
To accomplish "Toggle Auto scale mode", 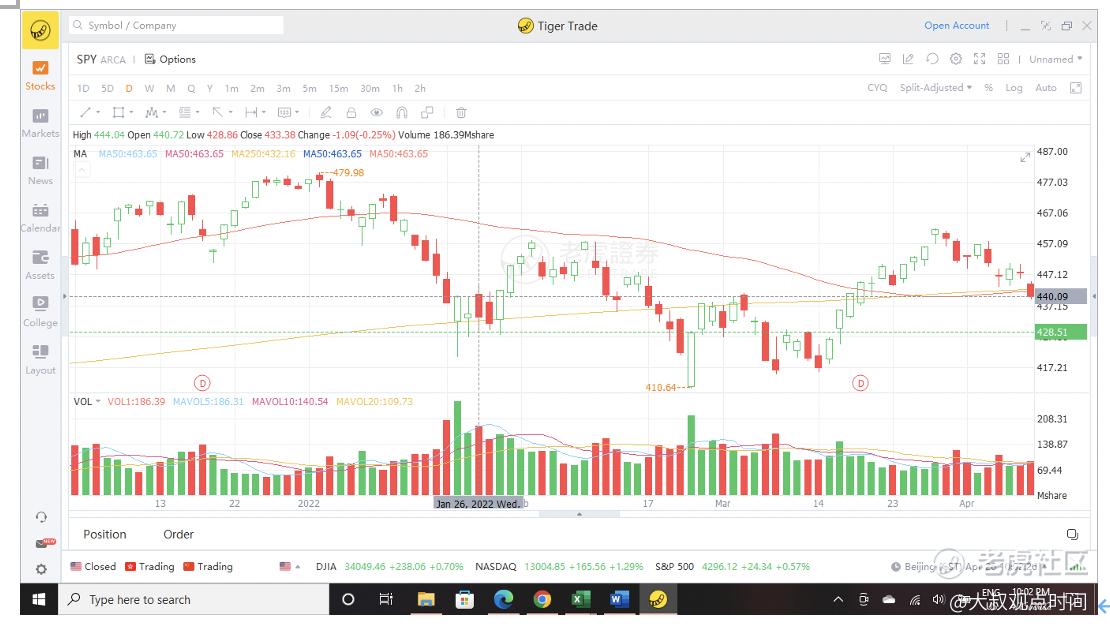I will (x=1046, y=88).
